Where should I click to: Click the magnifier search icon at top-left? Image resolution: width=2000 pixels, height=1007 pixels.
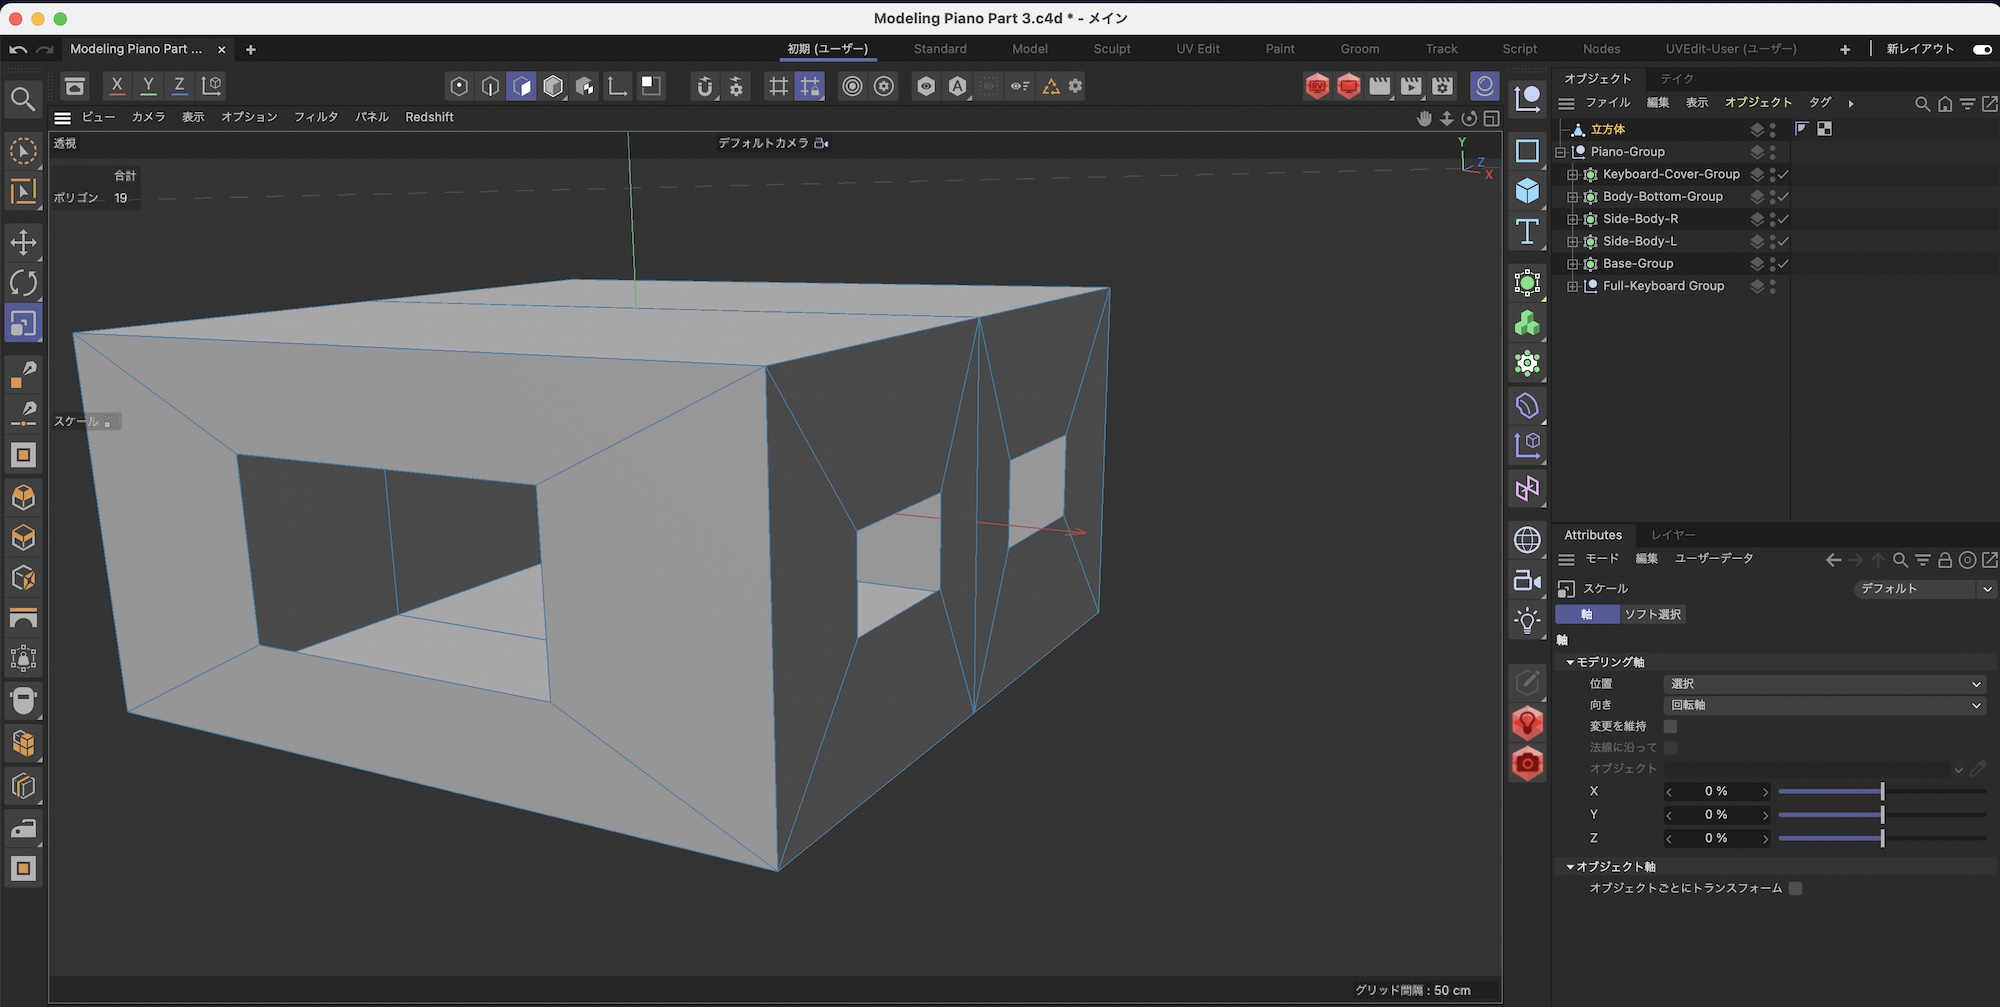point(22,98)
